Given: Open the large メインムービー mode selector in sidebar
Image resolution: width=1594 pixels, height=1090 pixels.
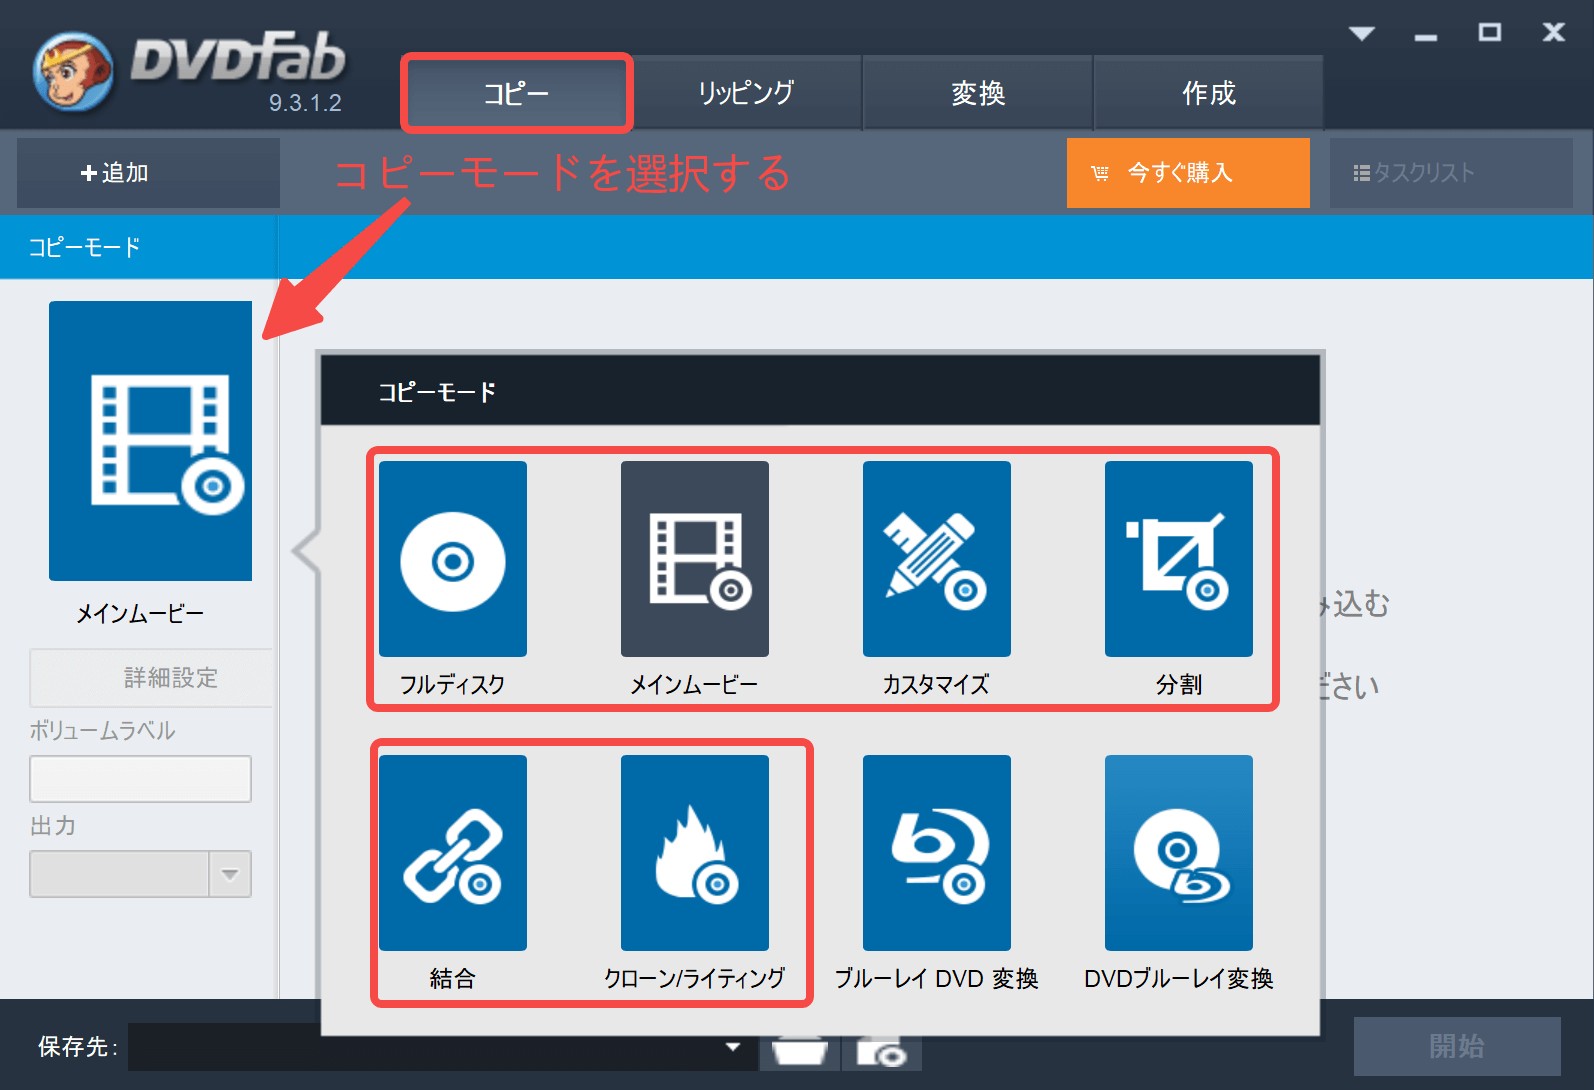Looking at the screenshot, I should 150,441.
